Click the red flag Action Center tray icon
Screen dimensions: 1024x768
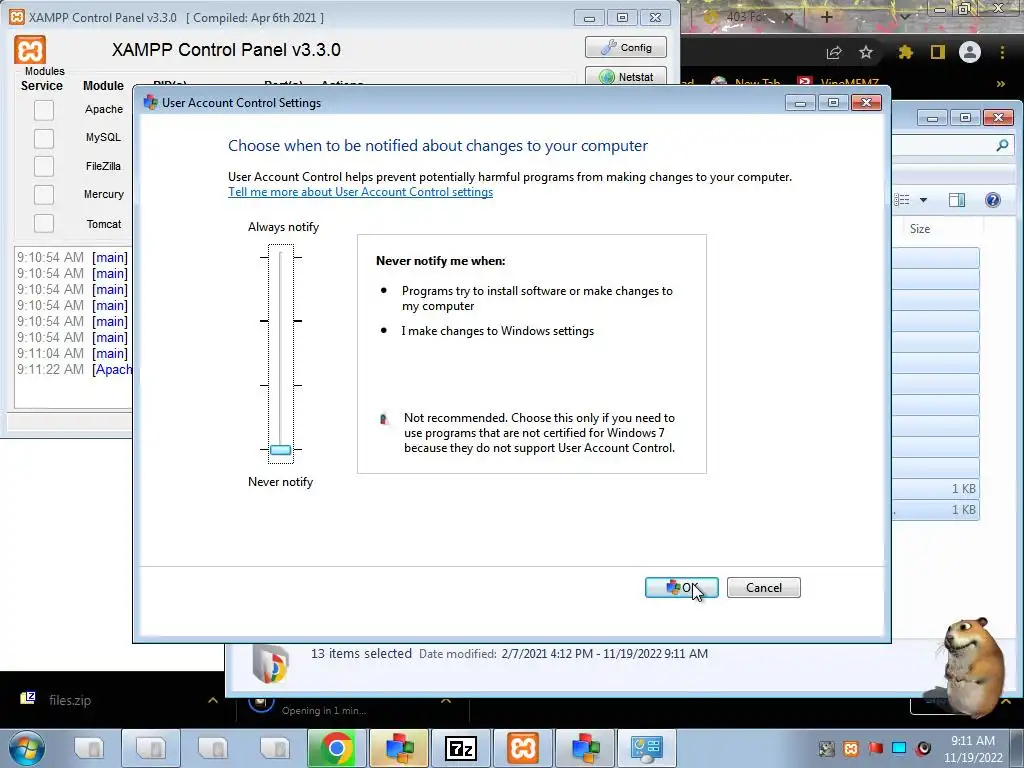pyautogui.click(x=875, y=748)
